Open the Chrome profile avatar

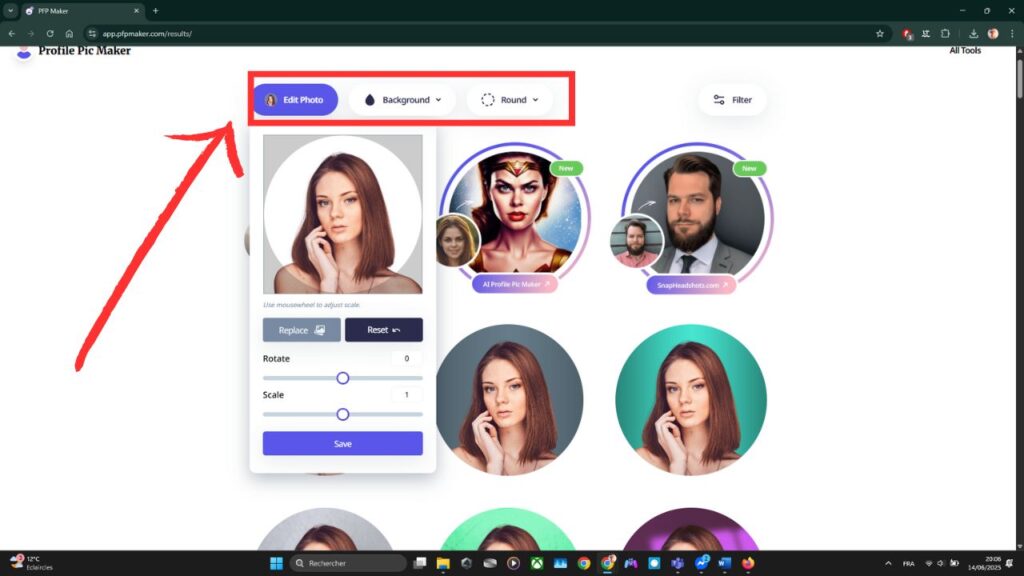pos(993,33)
